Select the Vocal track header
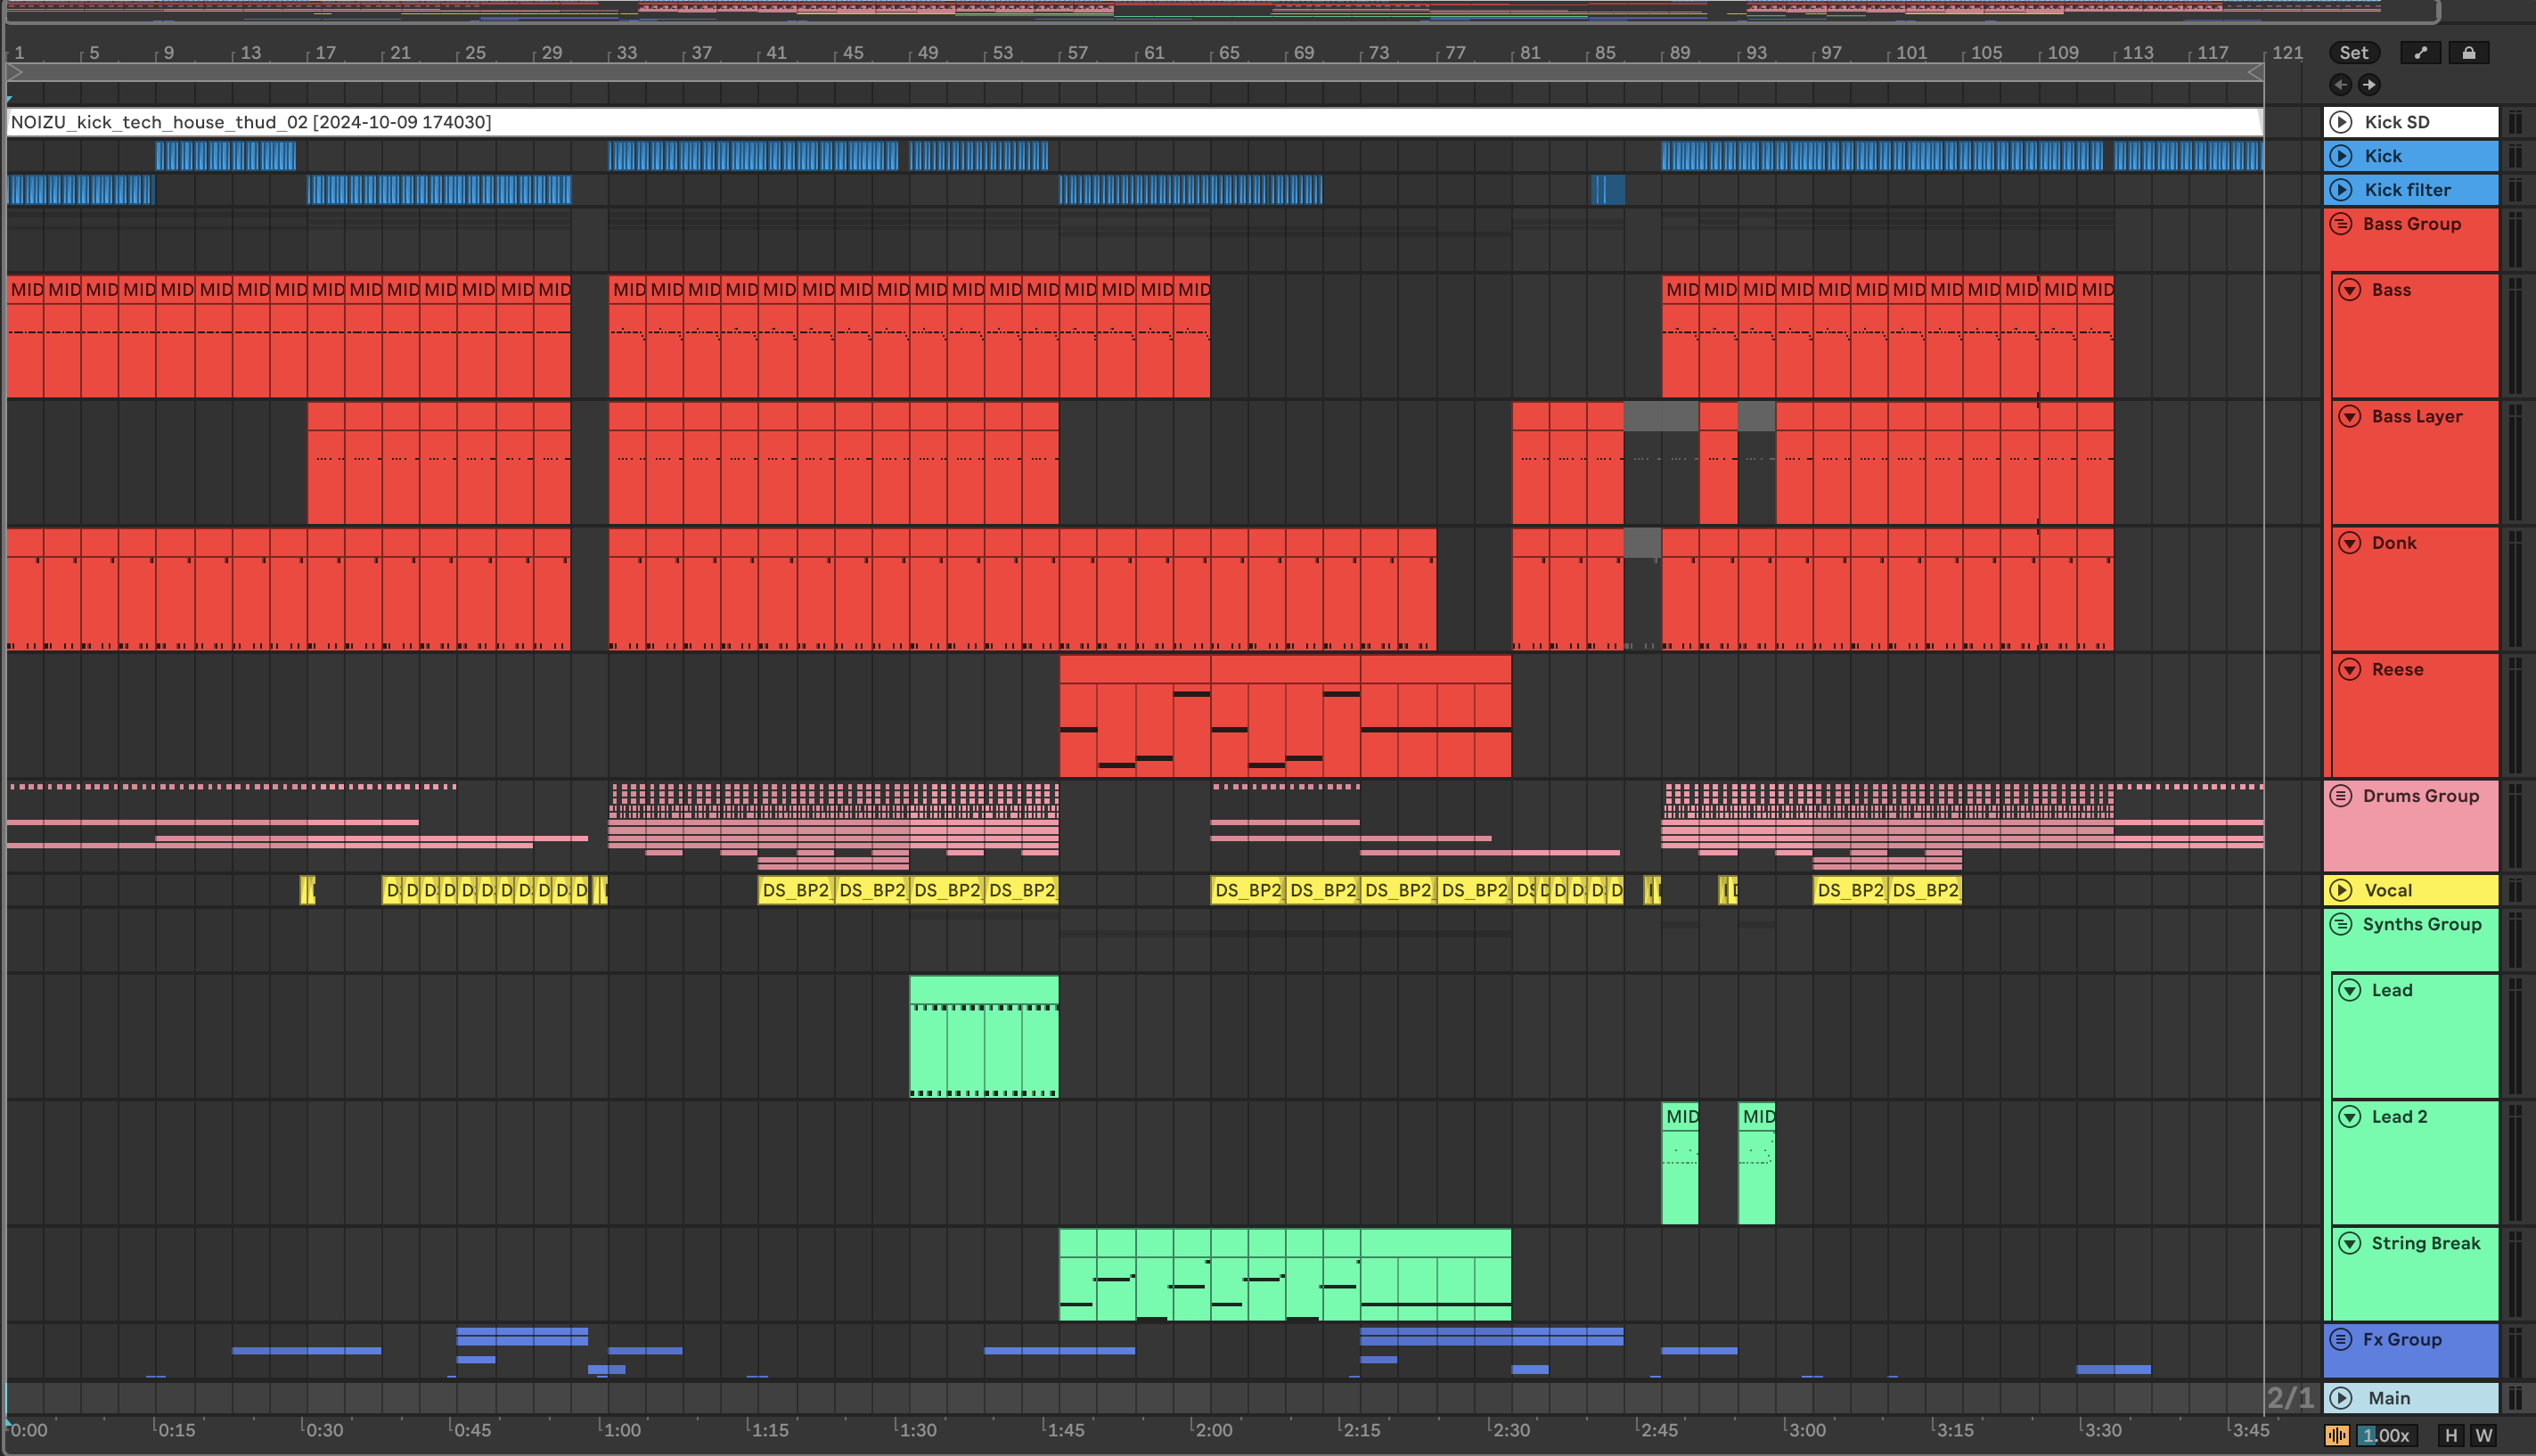The width and height of the screenshot is (2536, 1456). 2411,890
